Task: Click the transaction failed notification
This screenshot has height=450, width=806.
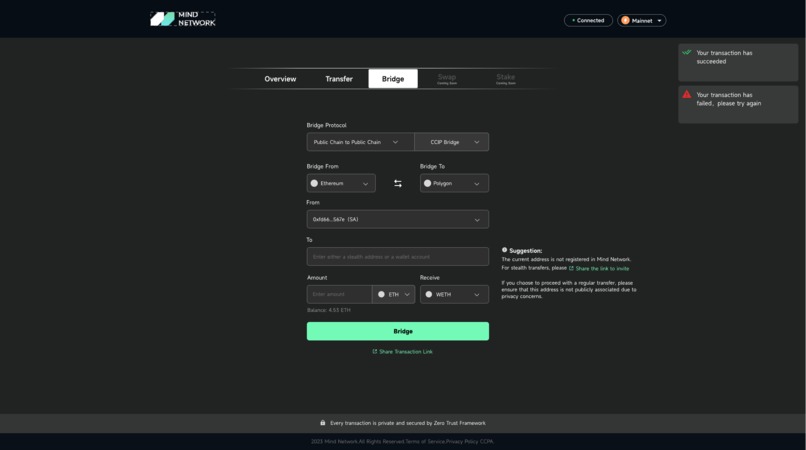Action: coord(738,104)
